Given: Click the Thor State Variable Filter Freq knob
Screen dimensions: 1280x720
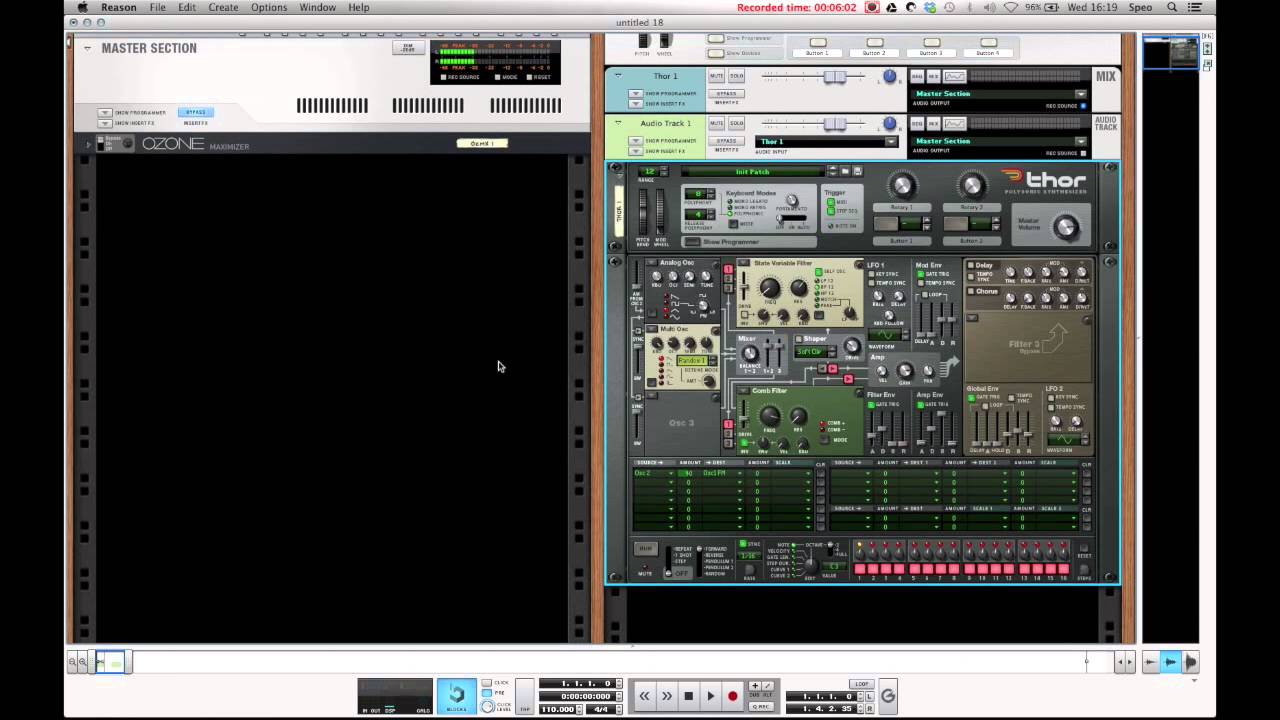Looking at the screenshot, I should click(770, 289).
